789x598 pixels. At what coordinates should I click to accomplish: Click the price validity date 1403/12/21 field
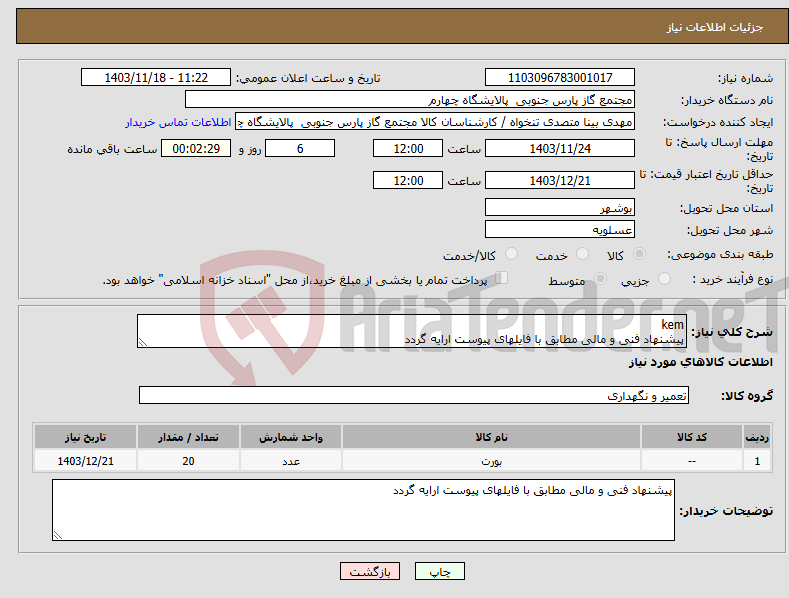click(x=560, y=180)
